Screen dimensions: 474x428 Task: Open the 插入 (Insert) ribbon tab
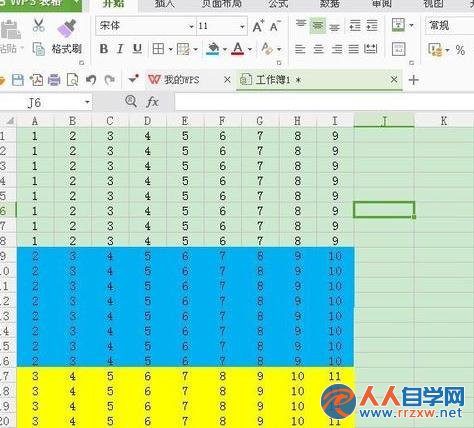pyautogui.click(x=165, y=4)
